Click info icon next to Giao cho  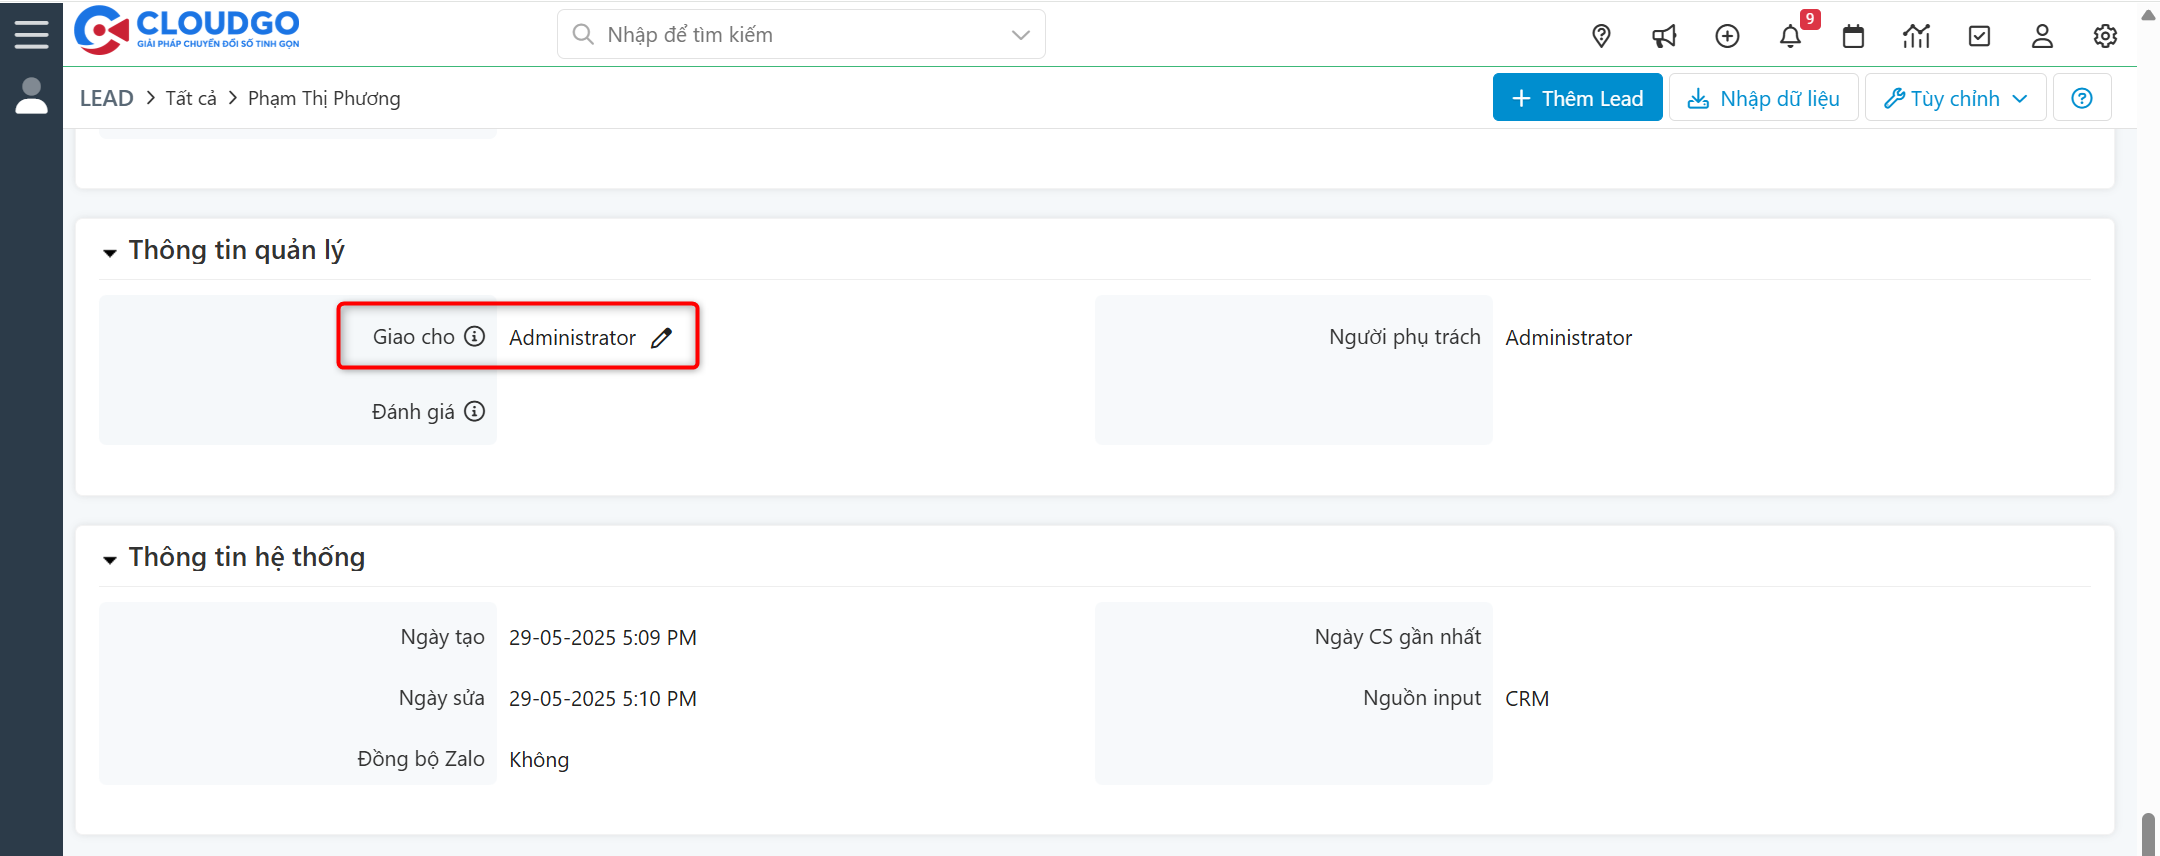tap(475, 337)
